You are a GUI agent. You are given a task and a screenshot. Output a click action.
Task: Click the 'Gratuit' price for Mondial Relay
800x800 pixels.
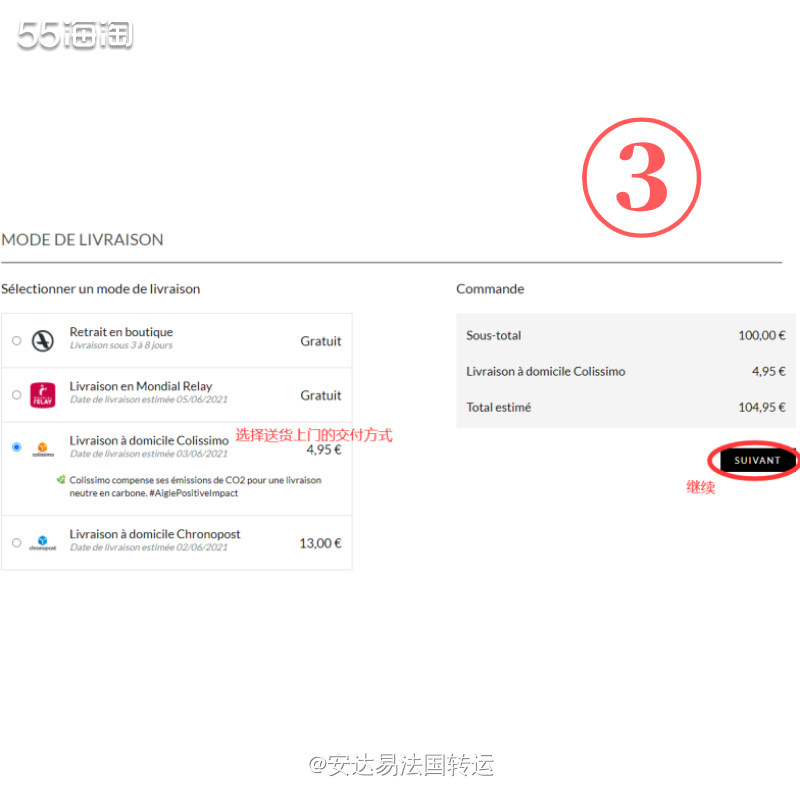tap(320, 395)
